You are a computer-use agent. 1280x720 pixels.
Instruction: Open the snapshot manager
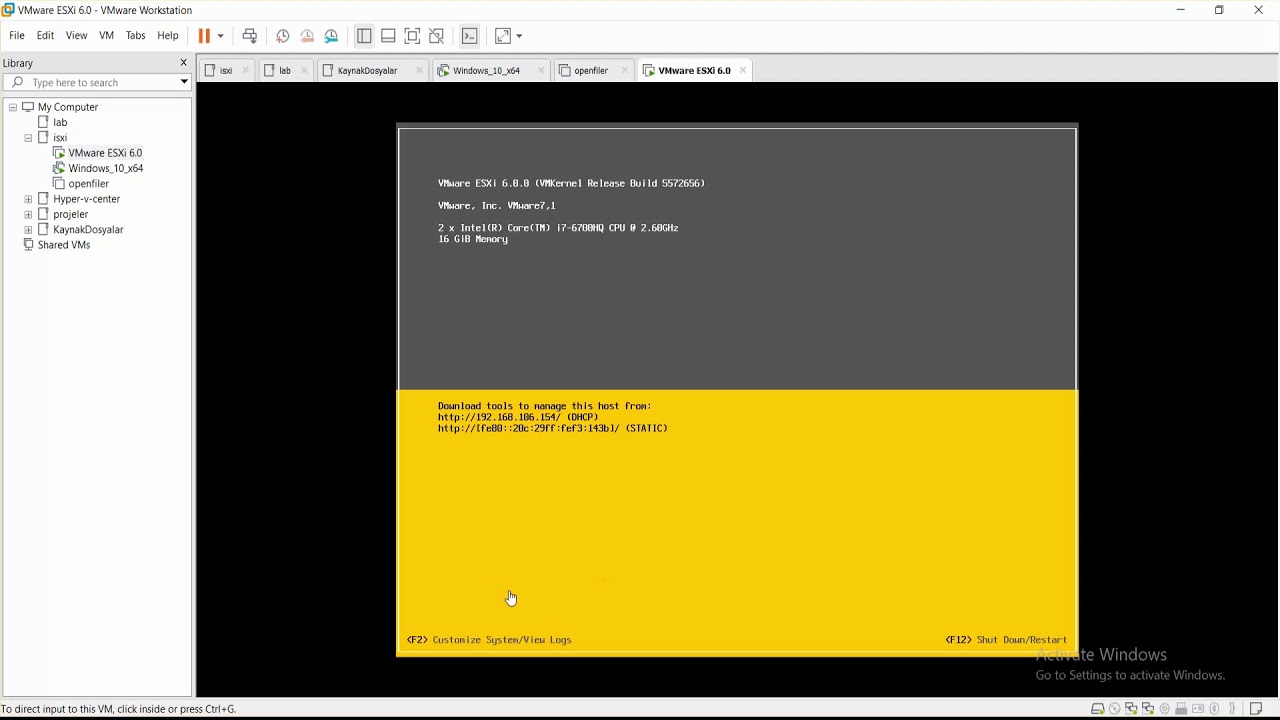(332, 36)
